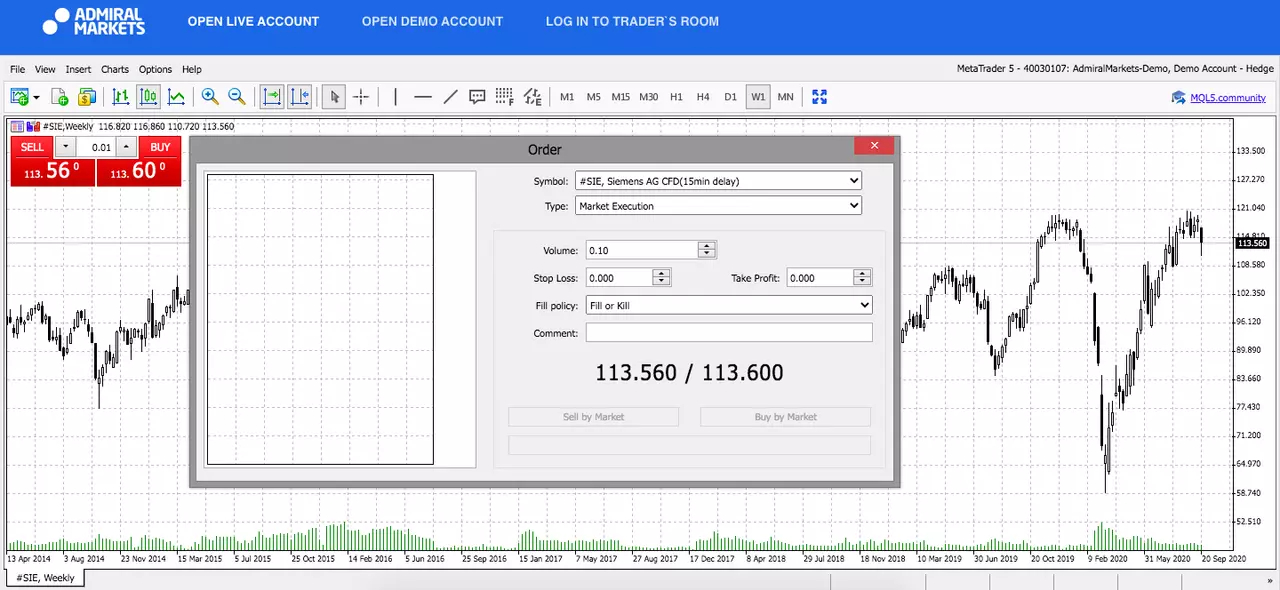Select the H1 timeframe
Screen dimensions: 1280x590
[676, 97]
